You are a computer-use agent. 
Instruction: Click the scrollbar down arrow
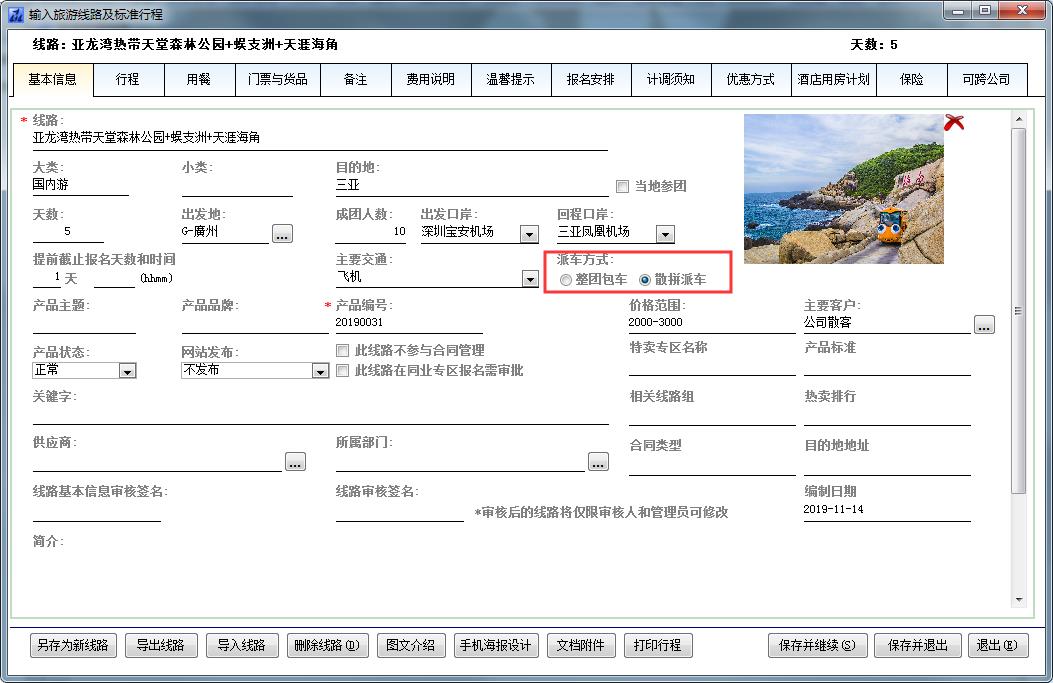coord(1019,599)
